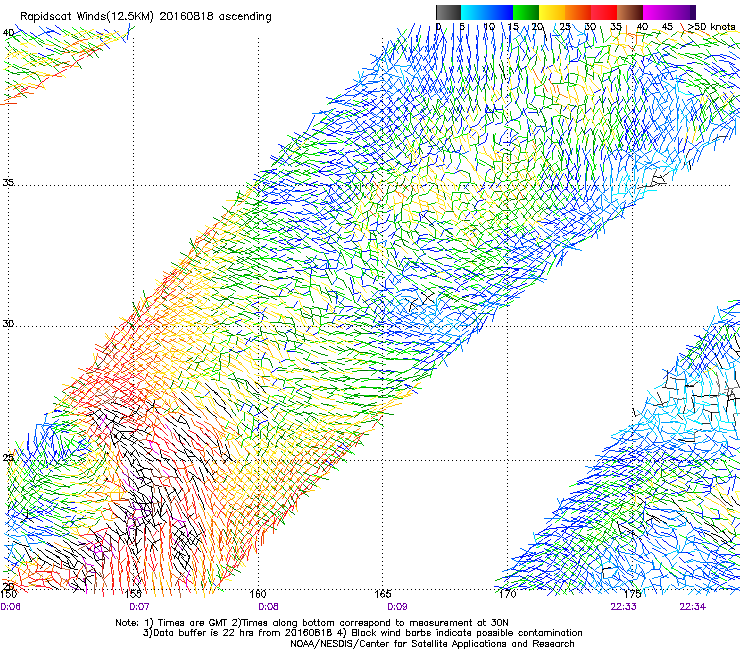The height and width of the screenshot is (650, 740).
Task: Click the title 'Rapidscat Winds(12.5KM) 20160818 ascending'
Action: click(146, 17)
